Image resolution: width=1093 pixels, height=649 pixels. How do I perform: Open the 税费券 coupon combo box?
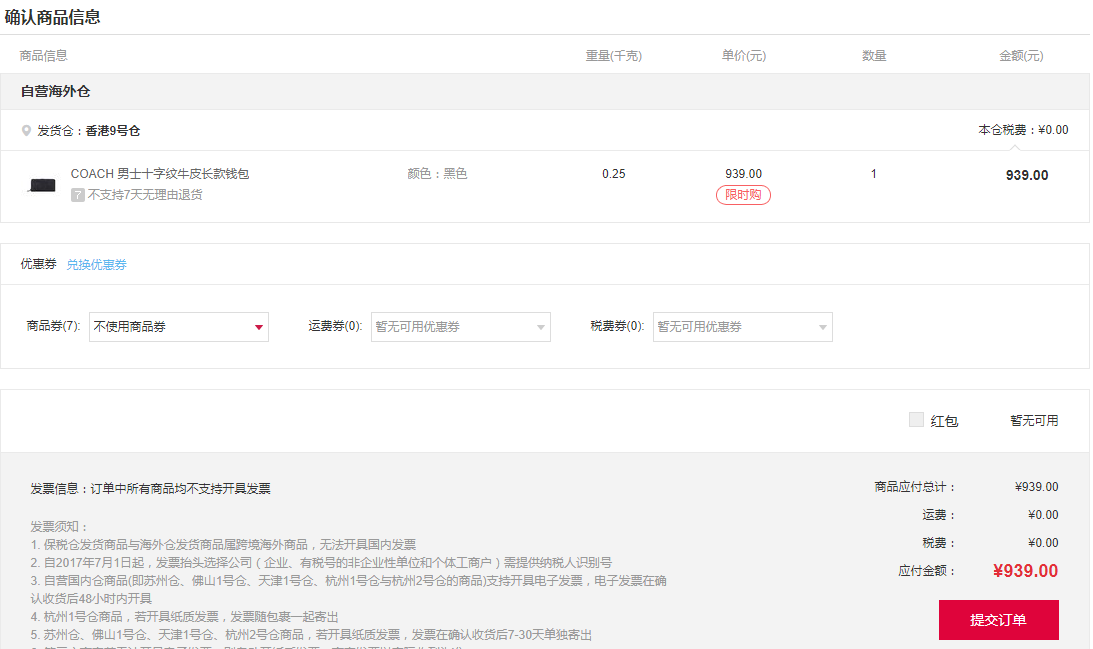(742, 327)
